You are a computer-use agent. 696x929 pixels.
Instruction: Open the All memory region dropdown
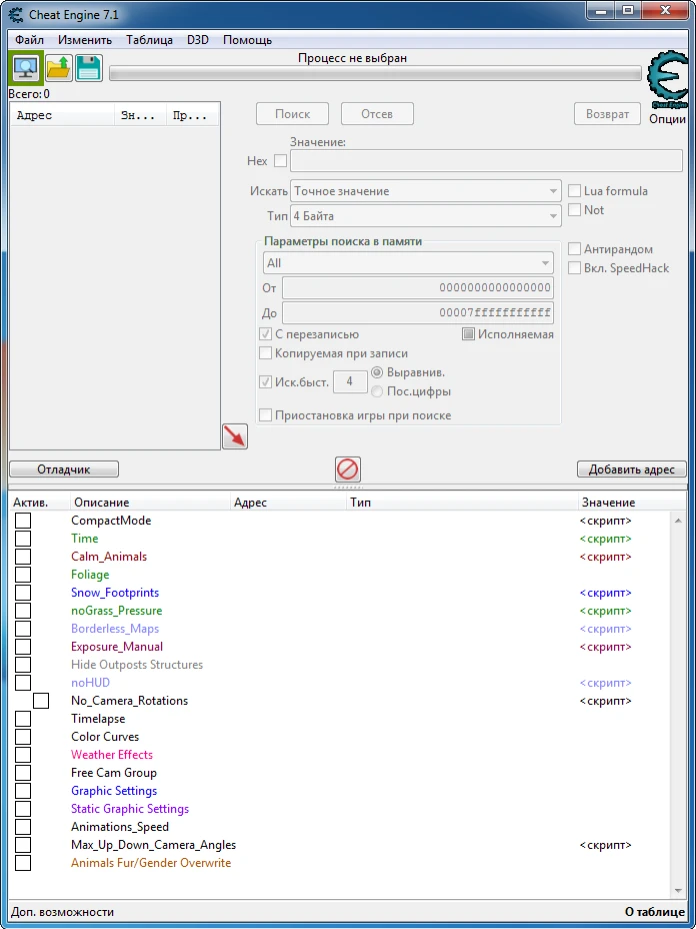tap(408, 263)
